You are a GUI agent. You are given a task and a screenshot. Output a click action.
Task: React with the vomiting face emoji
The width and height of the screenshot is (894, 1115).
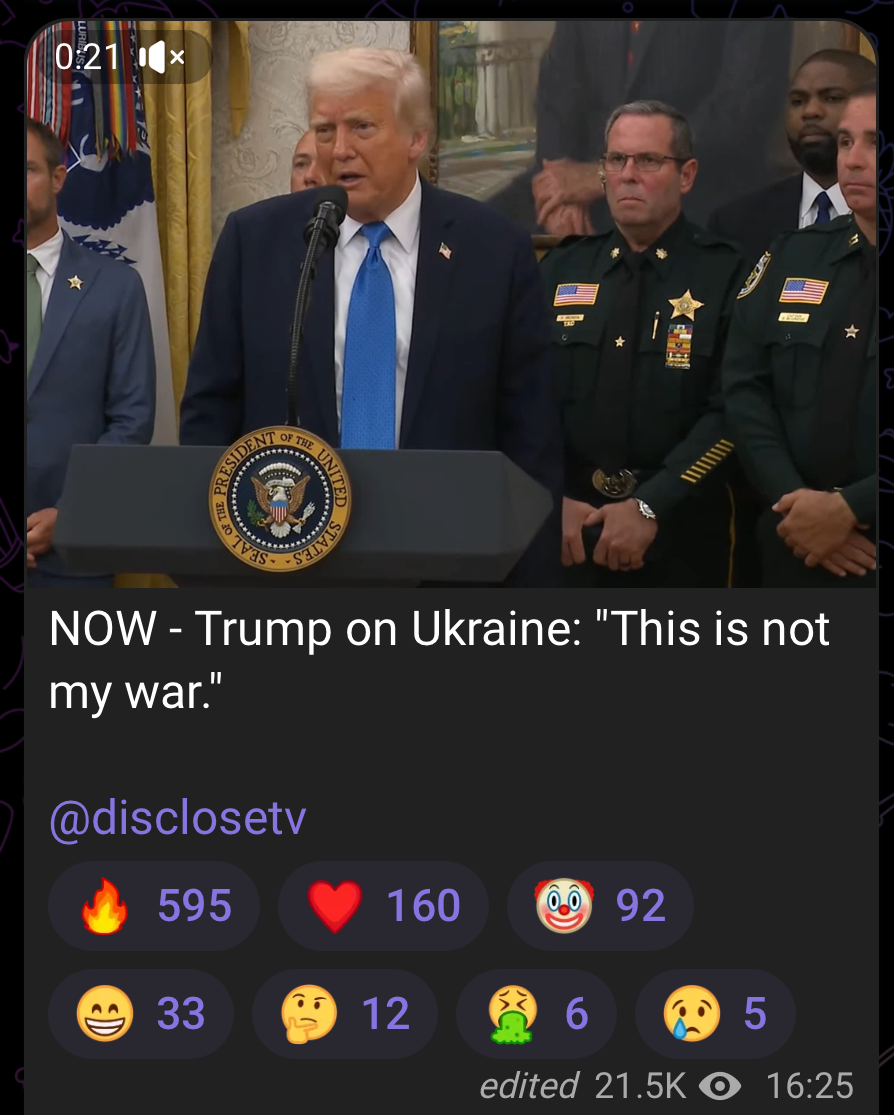click(513, 1015)
